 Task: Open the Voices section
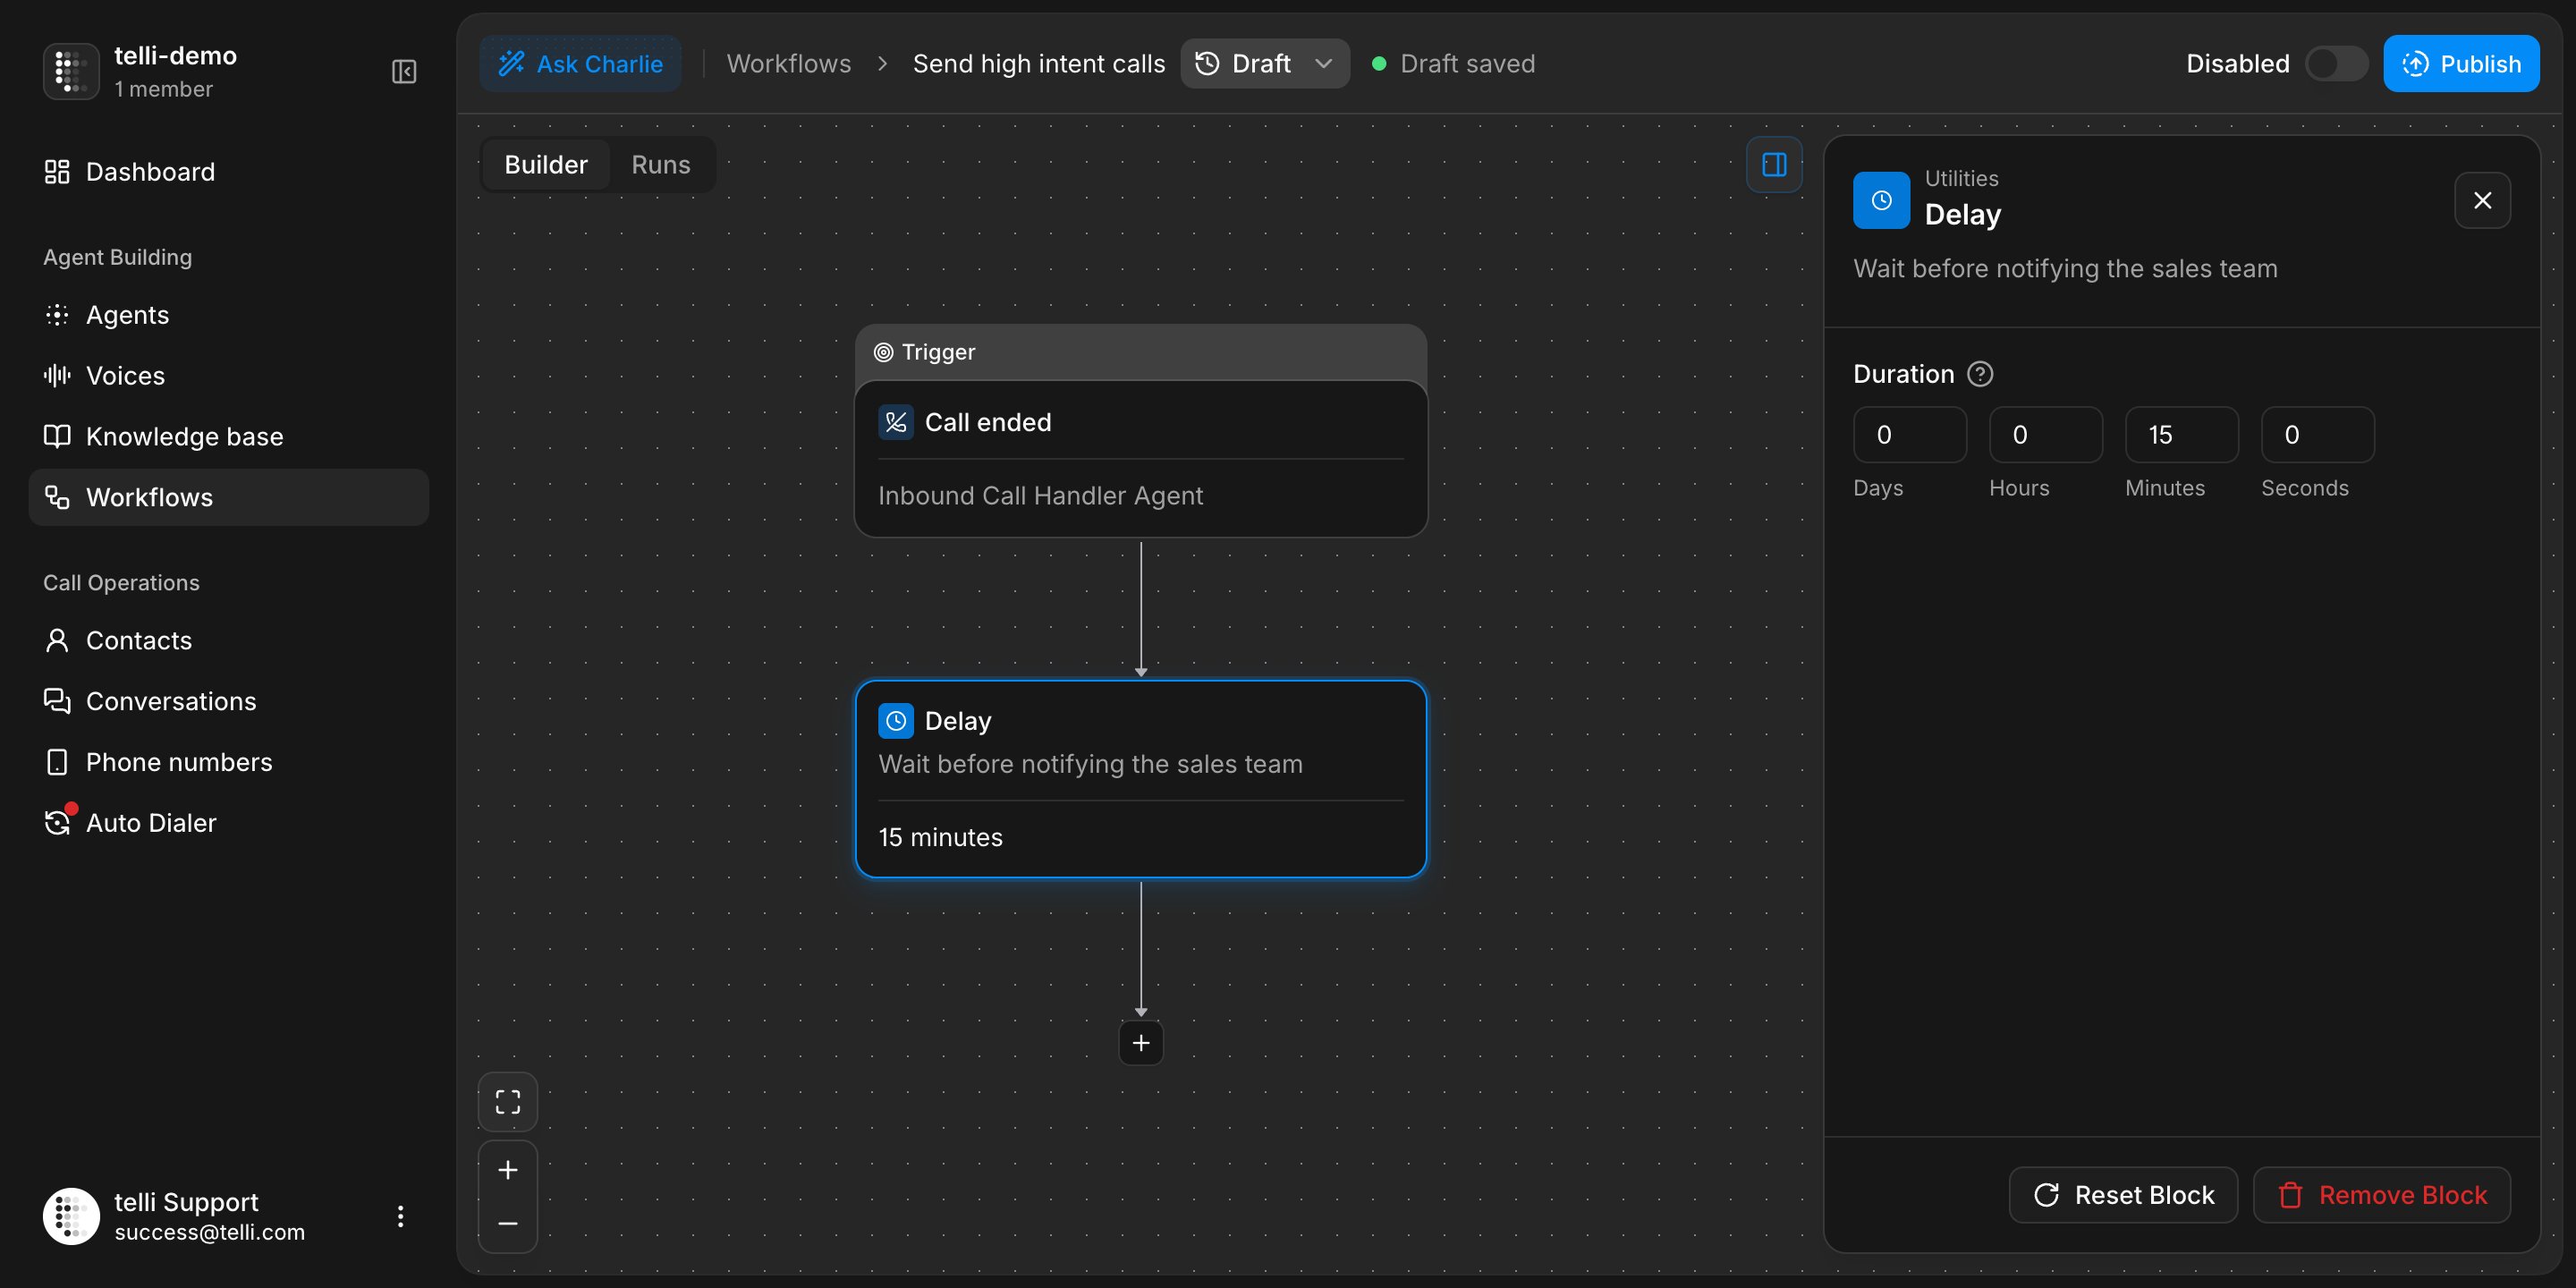click(228, 376)
